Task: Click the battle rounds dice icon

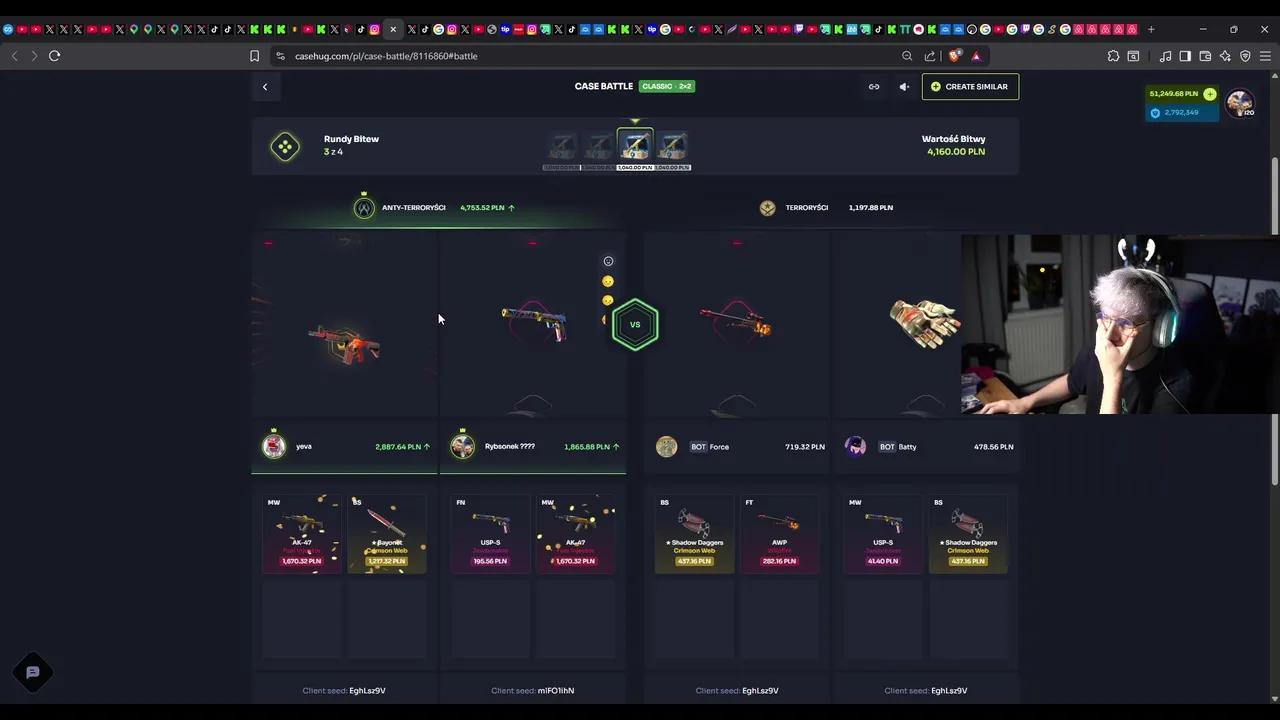Action: (x=285, y=147)
